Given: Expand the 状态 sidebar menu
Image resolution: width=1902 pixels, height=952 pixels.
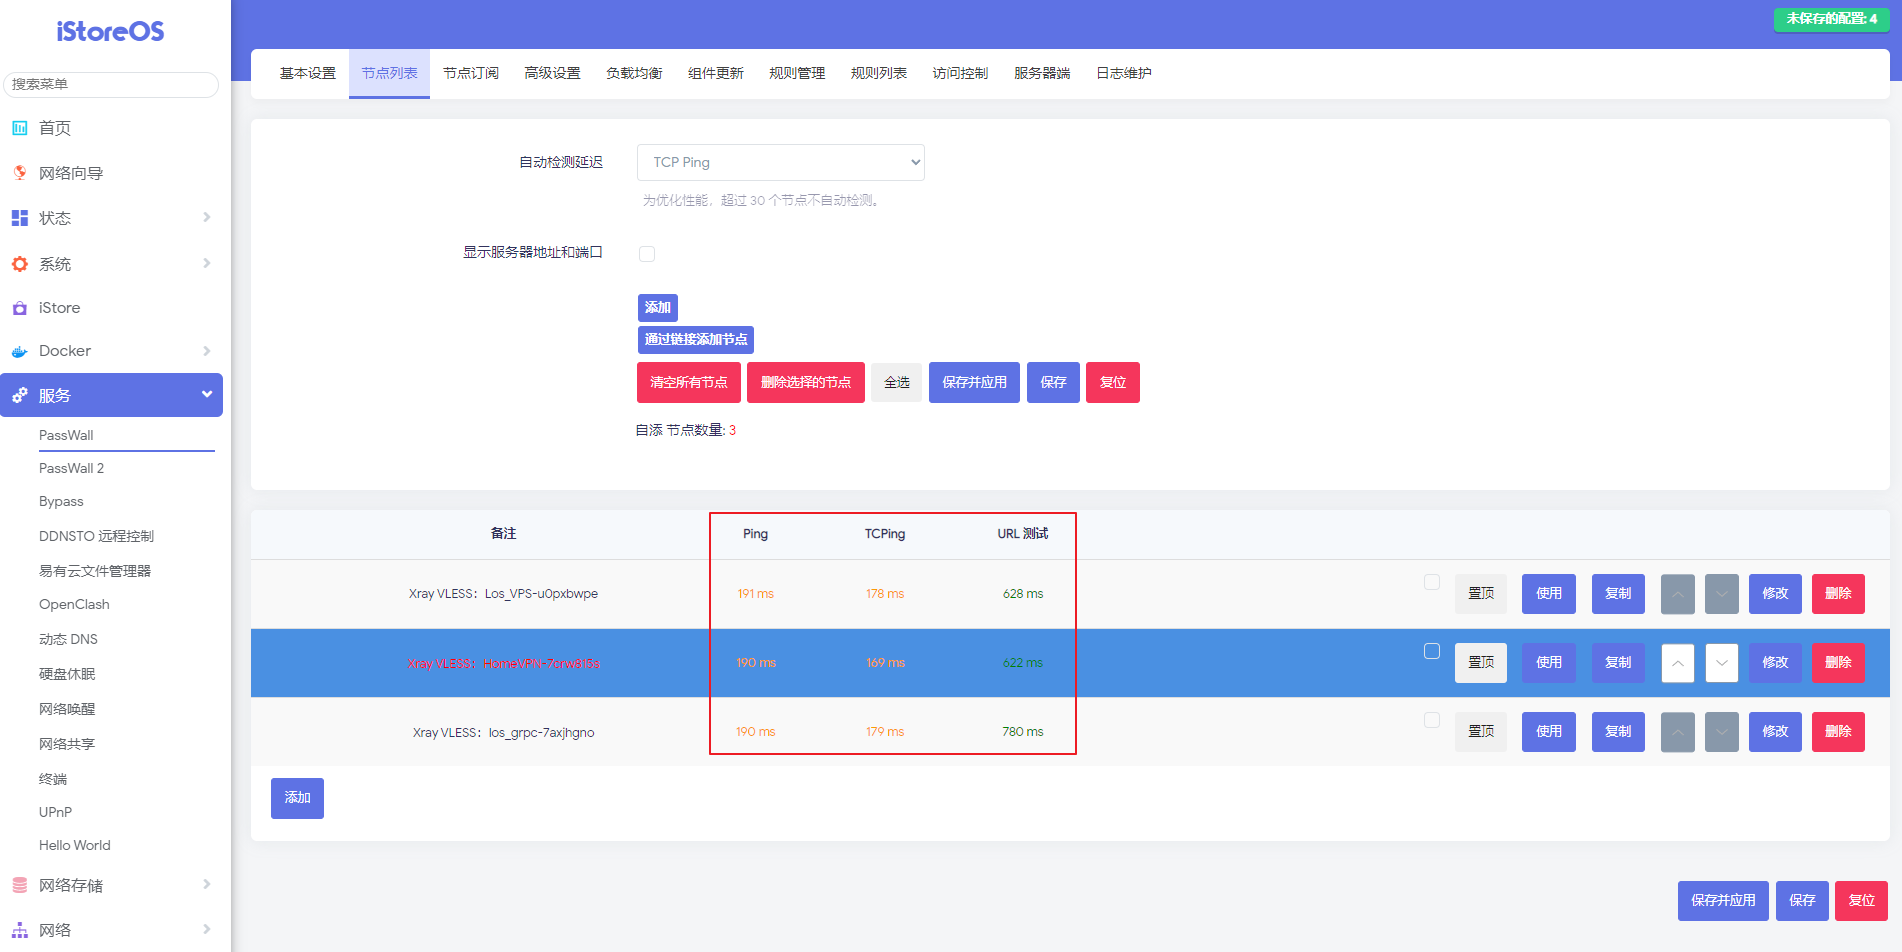Looking at the screenshot, I should [x=110, y=218].
